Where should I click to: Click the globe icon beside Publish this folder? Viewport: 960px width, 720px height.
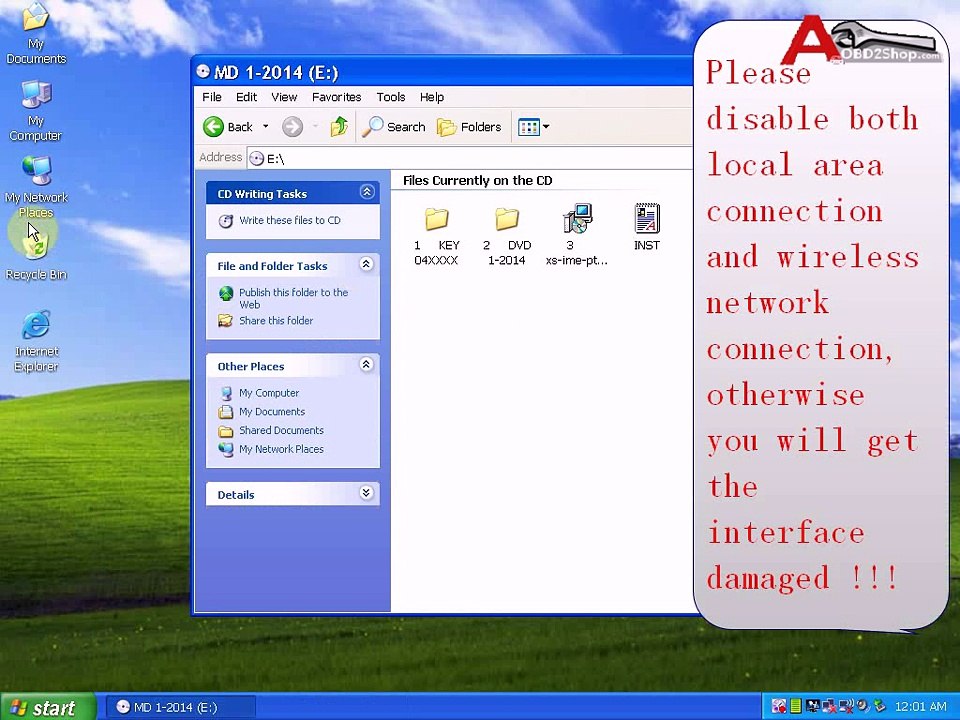(x=226, y=294)
